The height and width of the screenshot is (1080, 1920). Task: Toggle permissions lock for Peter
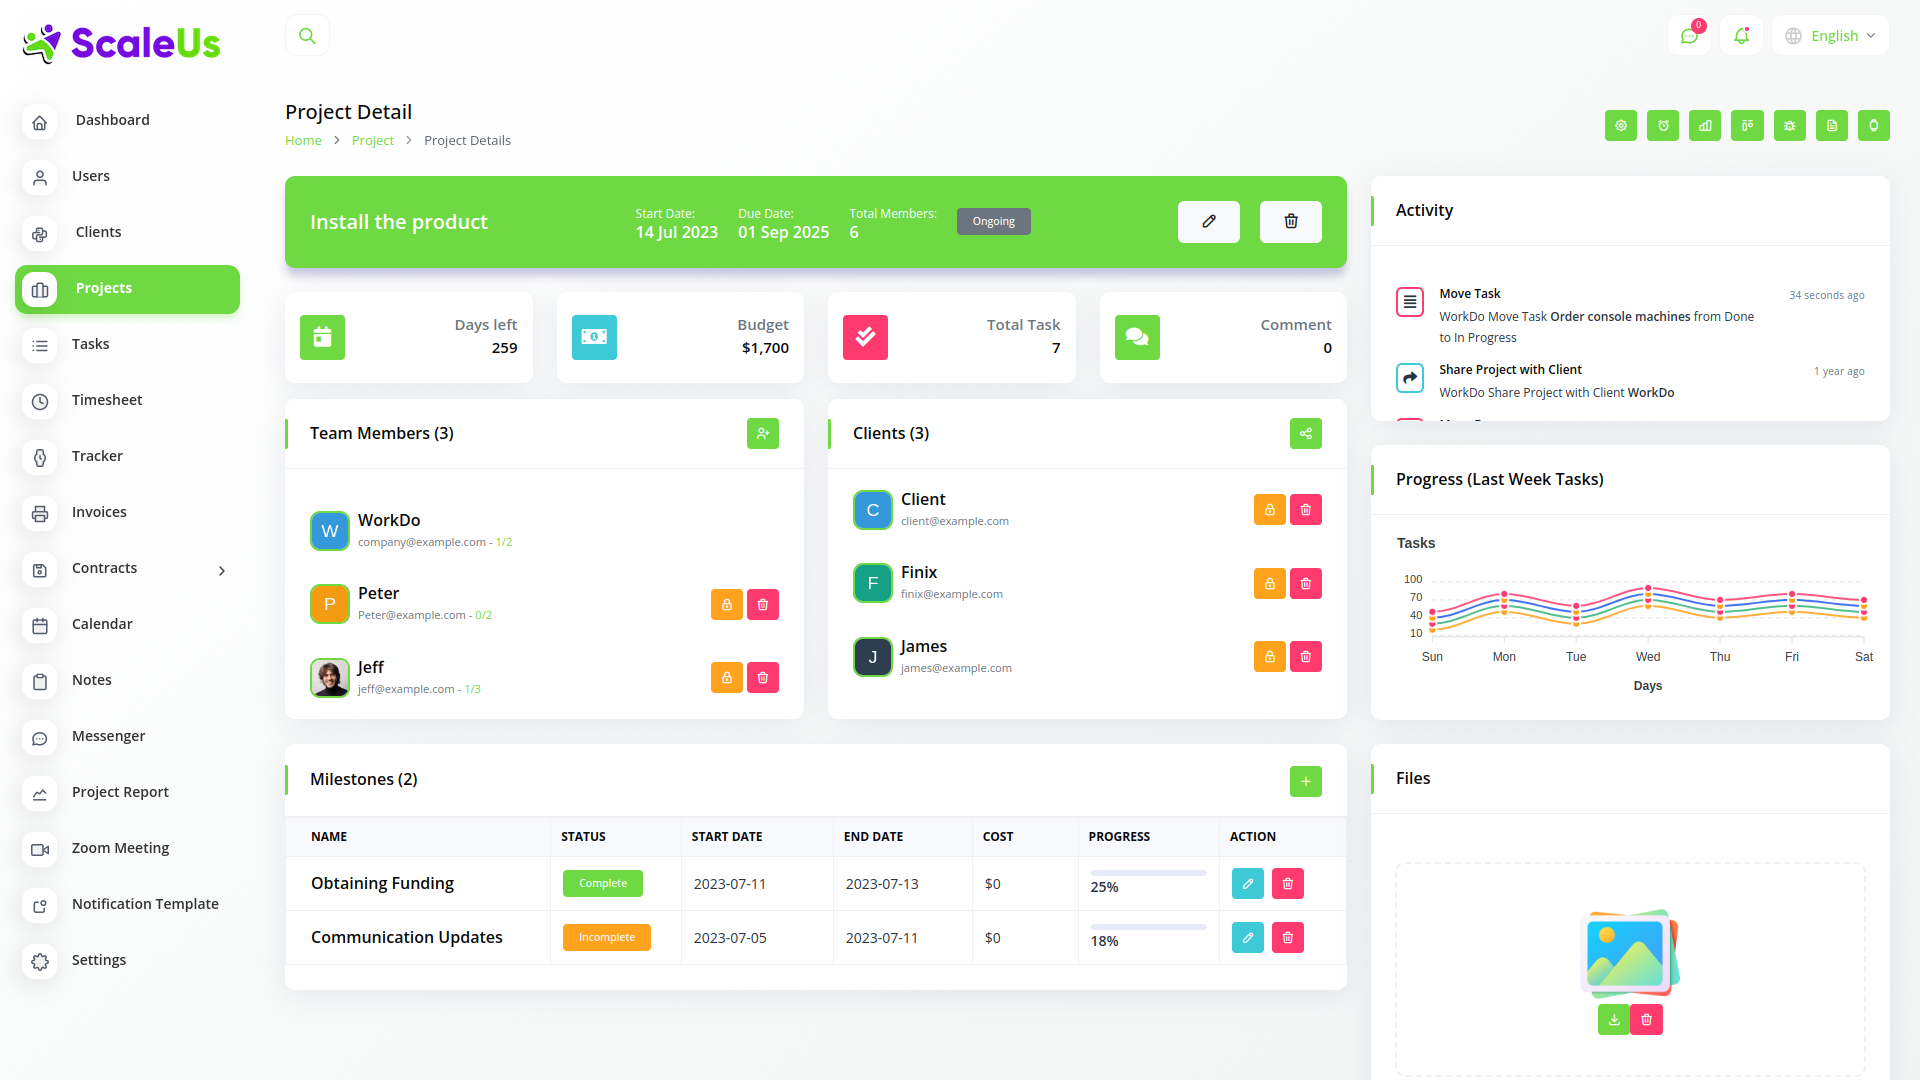point(727,605)
